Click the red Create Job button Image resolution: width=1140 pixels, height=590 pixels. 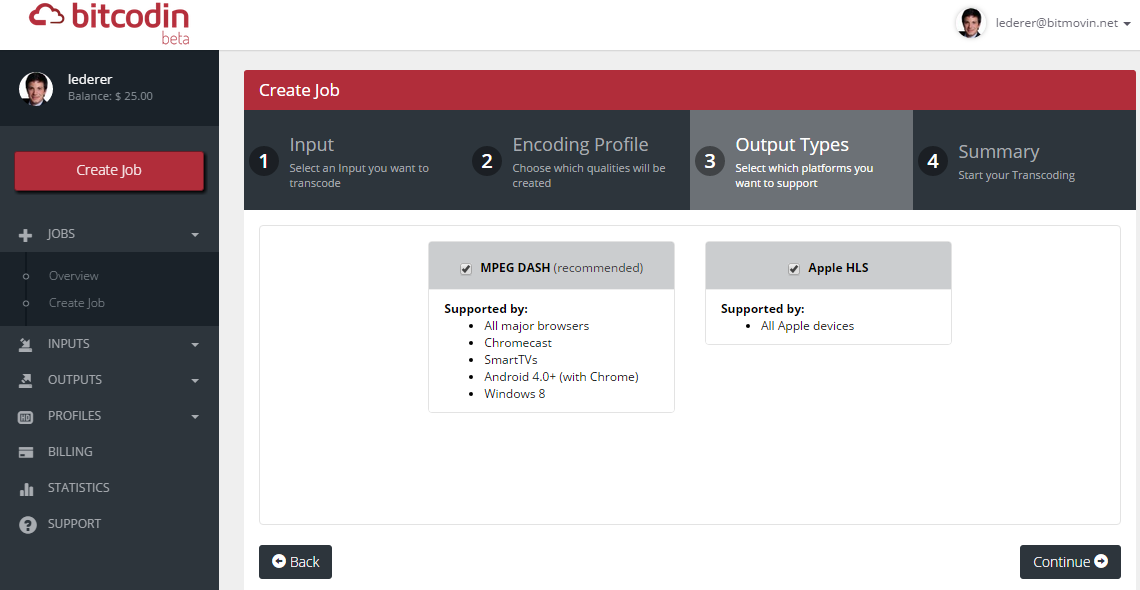(x=109, y=170)
